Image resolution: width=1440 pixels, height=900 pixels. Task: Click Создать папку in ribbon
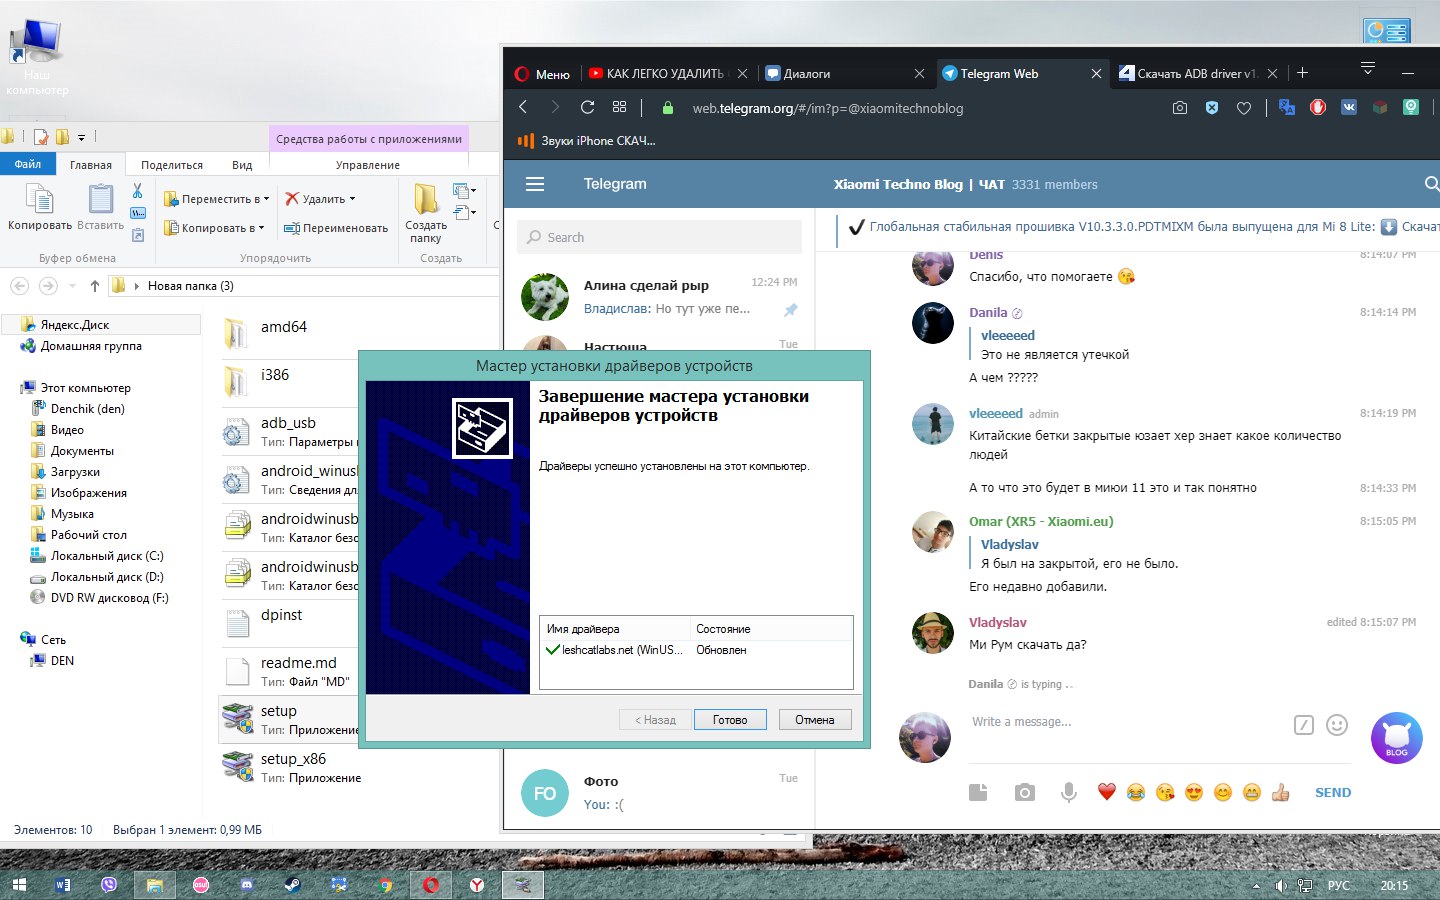426,213
